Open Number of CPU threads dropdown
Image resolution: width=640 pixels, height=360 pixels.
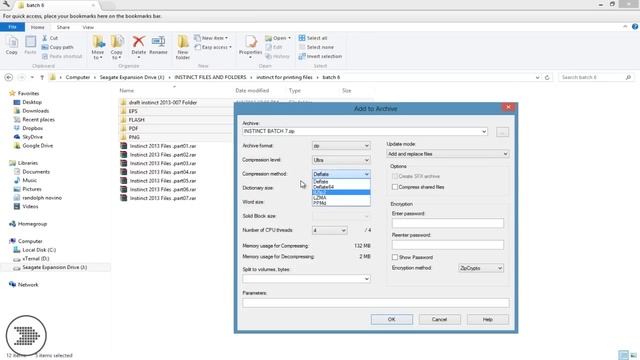pyautogui.click(x=330, y=230)
